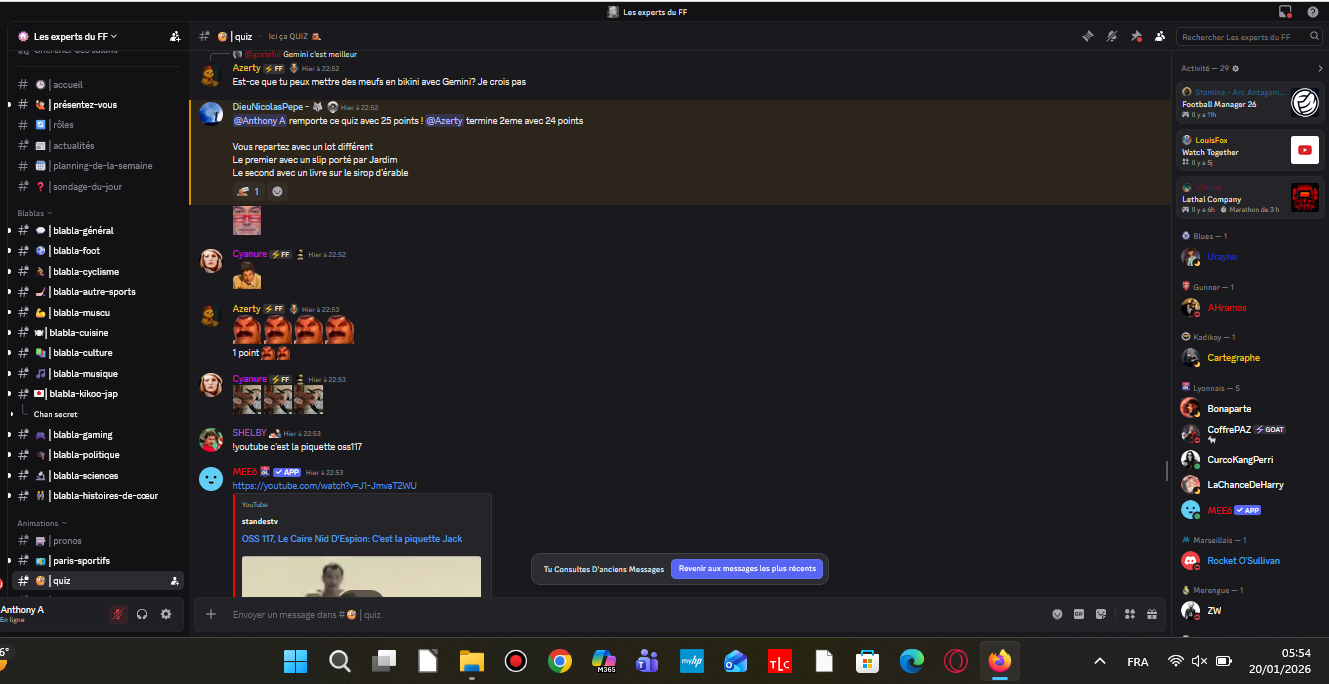Click the message input field for quiz

click(635, 615)
